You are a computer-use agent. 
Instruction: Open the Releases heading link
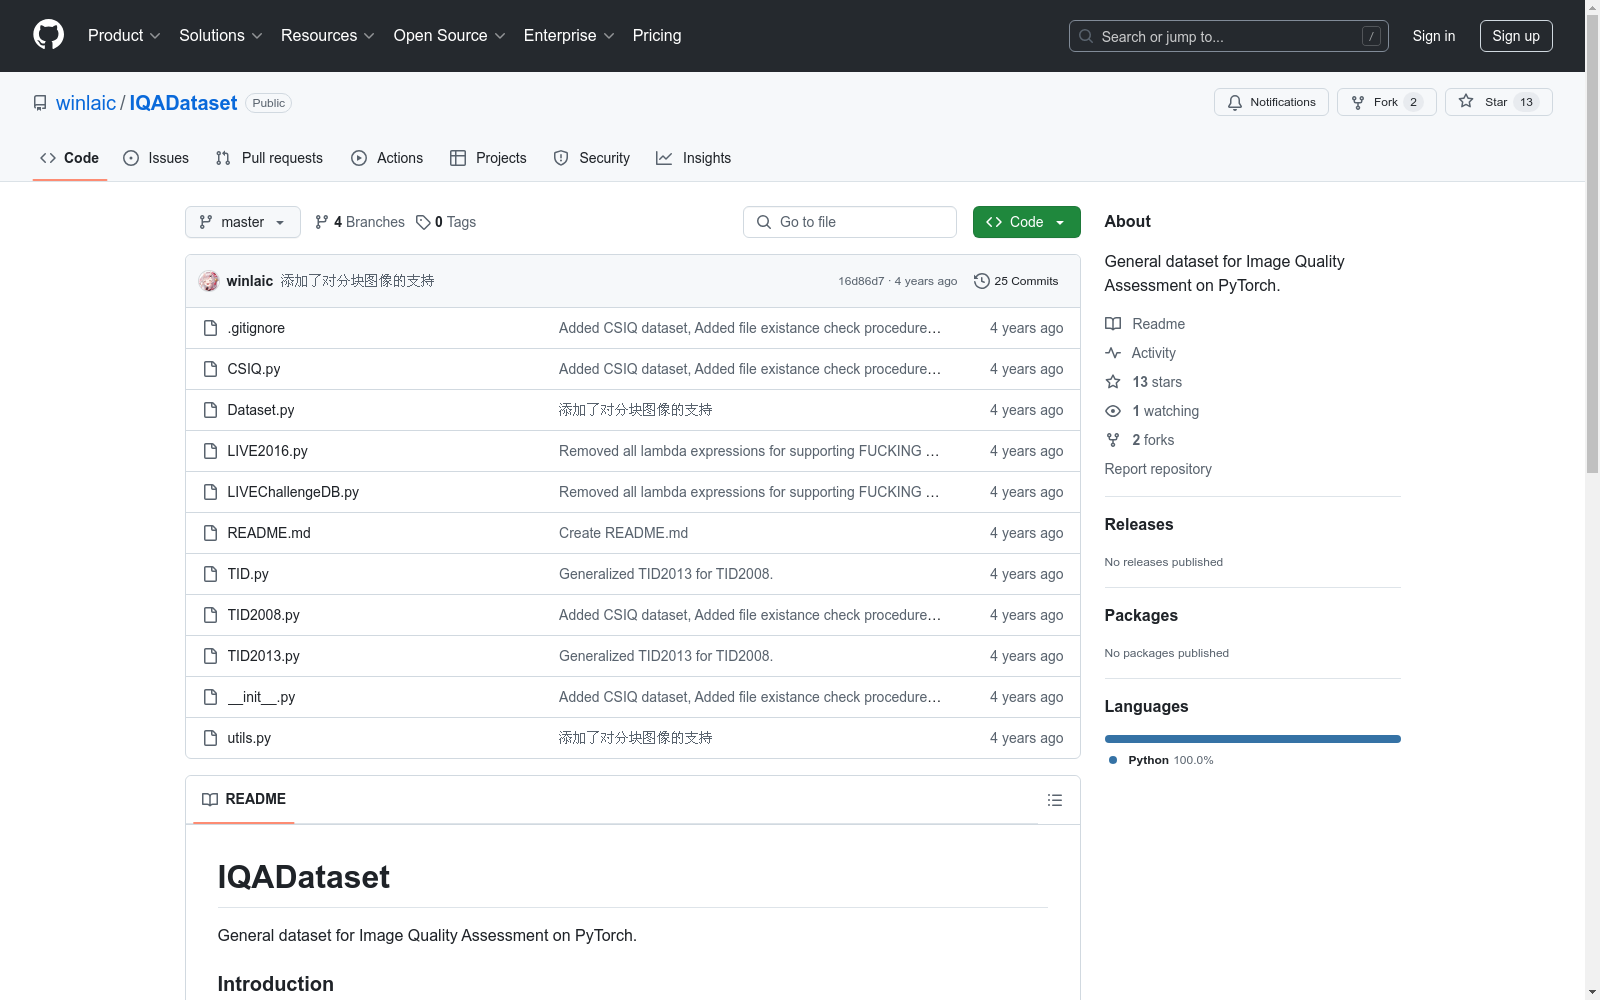click(x=1139, y=524)
